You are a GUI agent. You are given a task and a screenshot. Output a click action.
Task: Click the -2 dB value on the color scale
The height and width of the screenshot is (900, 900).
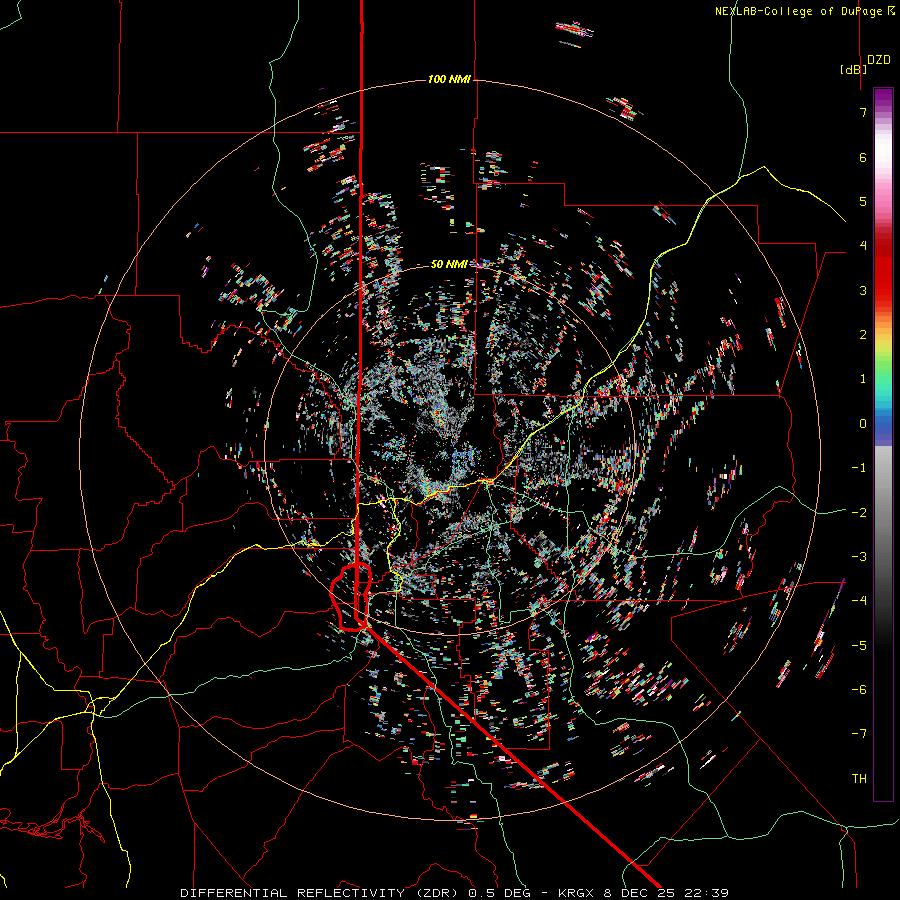[x=859, y=512]
